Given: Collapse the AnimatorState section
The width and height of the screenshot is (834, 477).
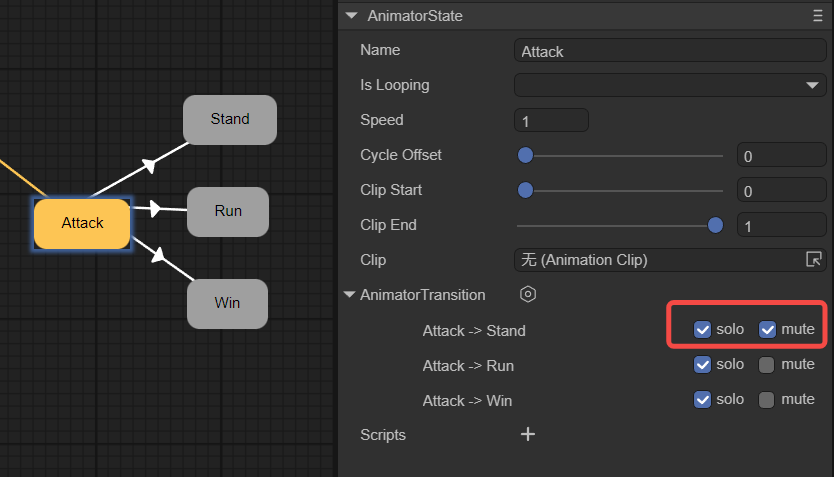Looking at the screenshot, I should point(350,16).
